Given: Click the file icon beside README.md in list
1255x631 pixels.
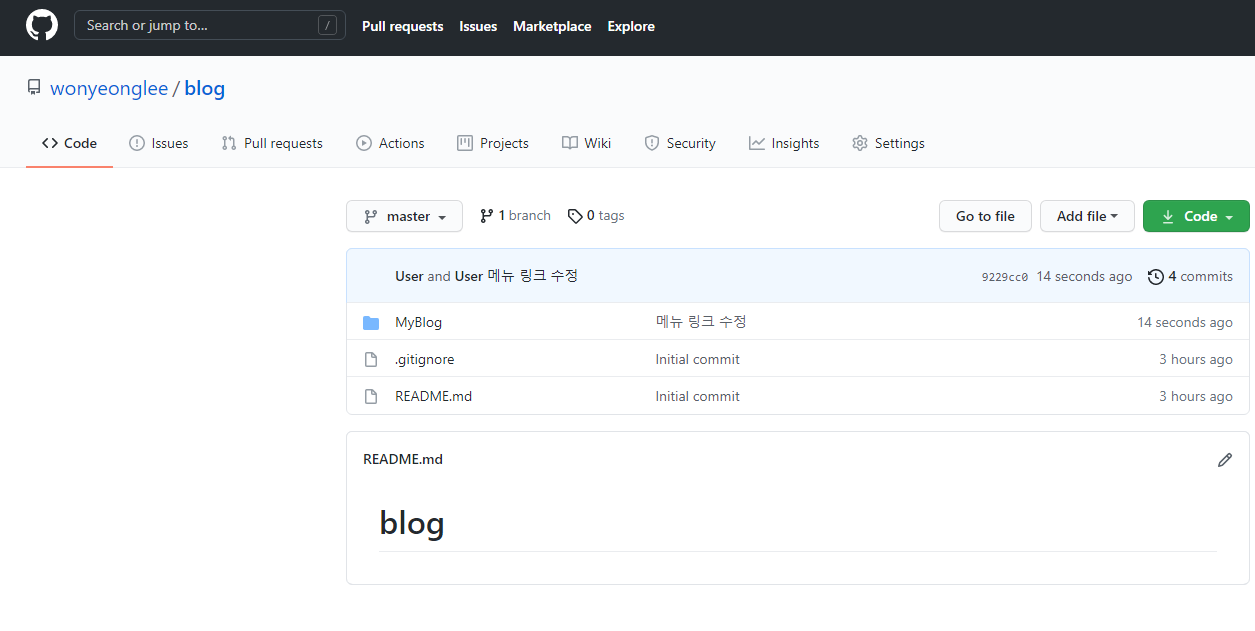Looking at the screenshot, I should pos(371,396).
